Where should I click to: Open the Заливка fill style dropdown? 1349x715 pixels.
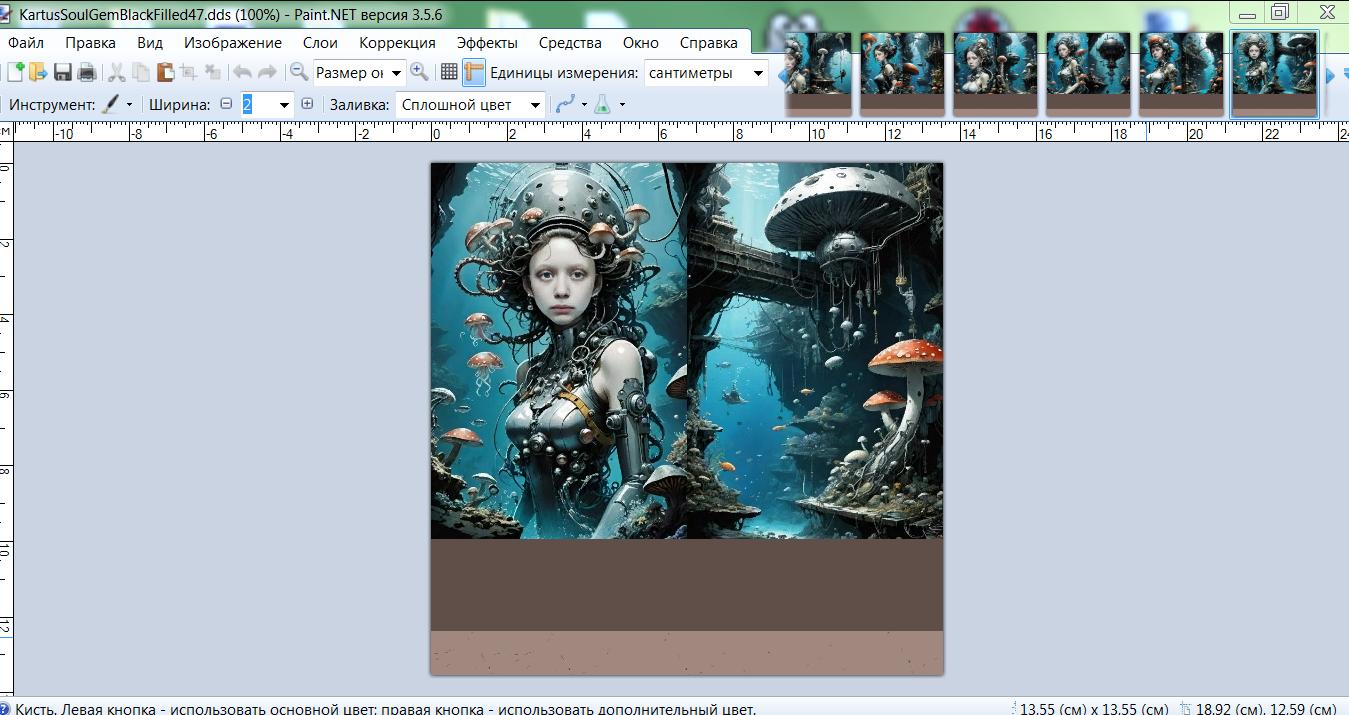tap(535, 104)
